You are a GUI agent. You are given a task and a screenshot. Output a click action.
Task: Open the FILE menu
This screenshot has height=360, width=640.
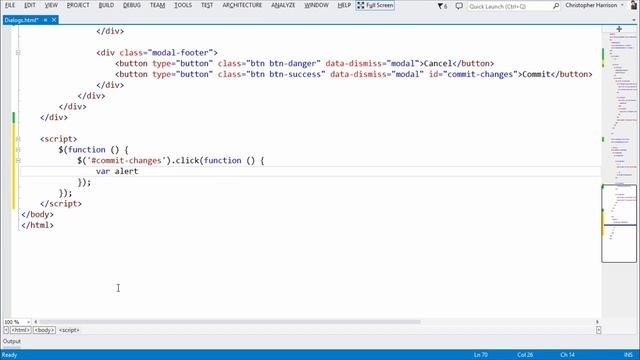click(x=10, y=5)
